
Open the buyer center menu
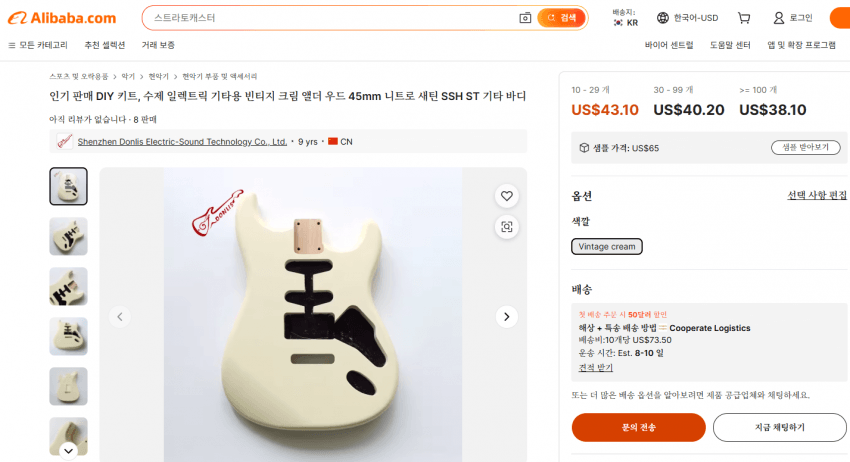pyautogui.click(x=669, y=45)
